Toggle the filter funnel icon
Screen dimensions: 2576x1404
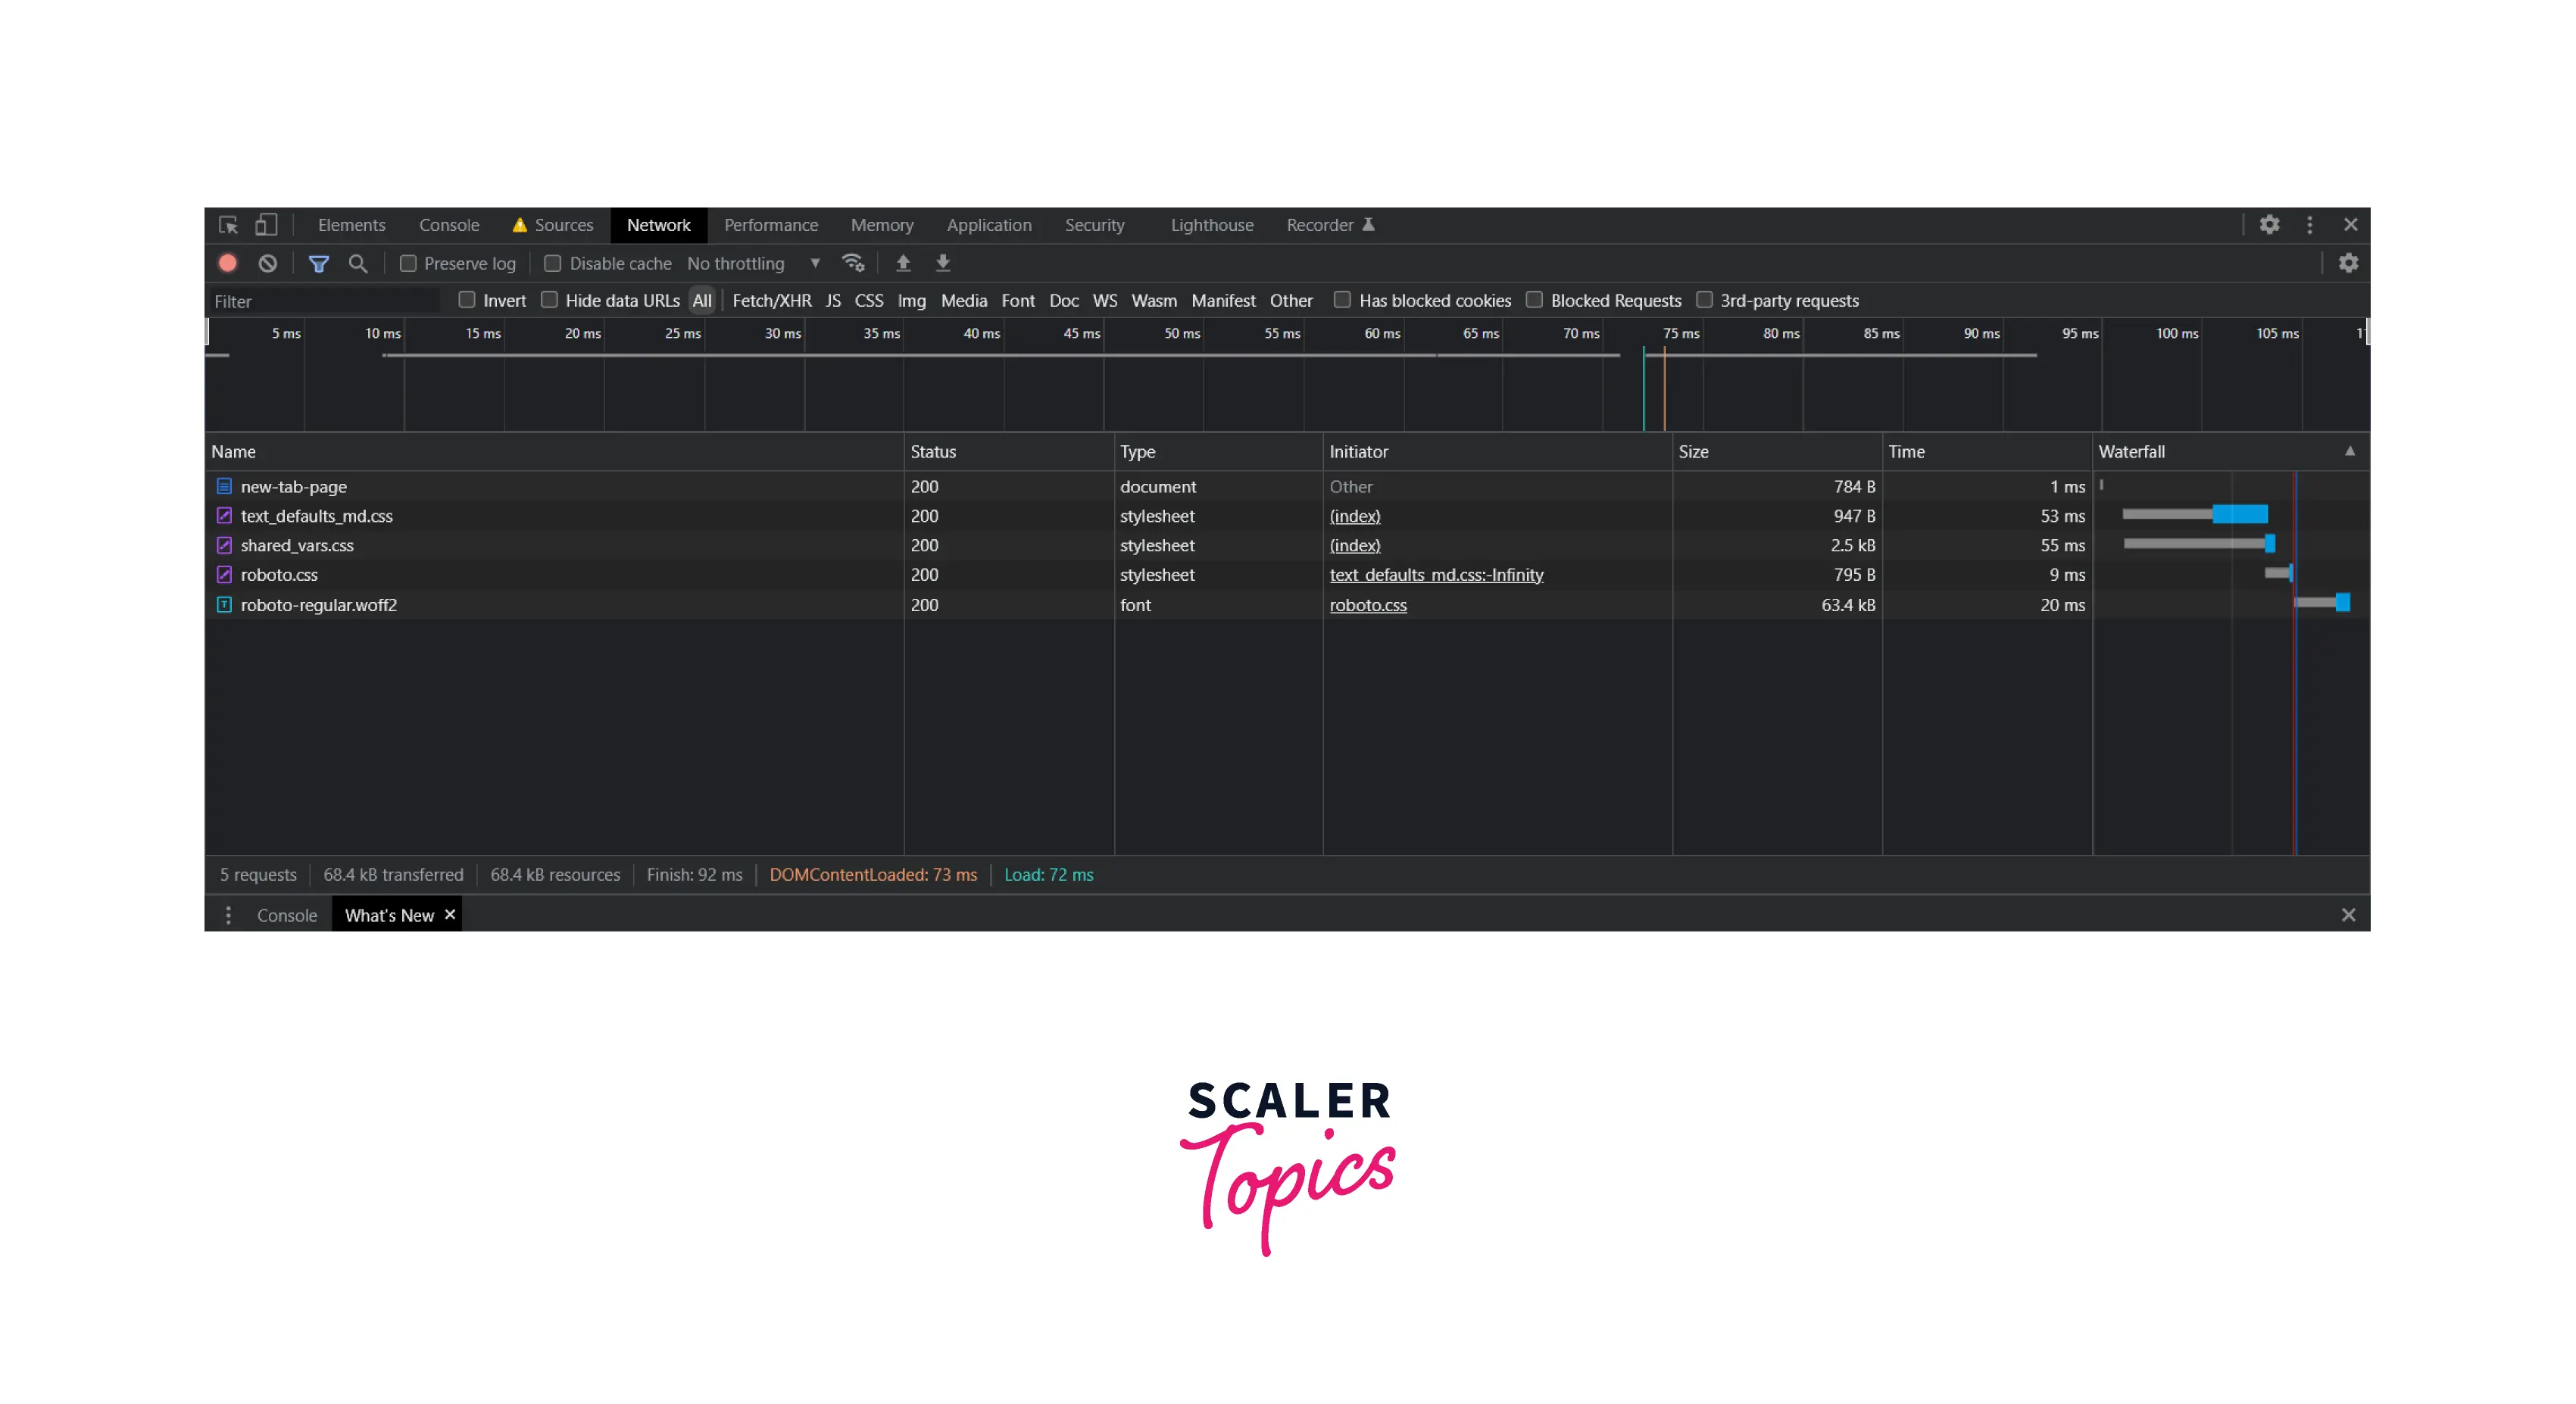pos(318,263)
